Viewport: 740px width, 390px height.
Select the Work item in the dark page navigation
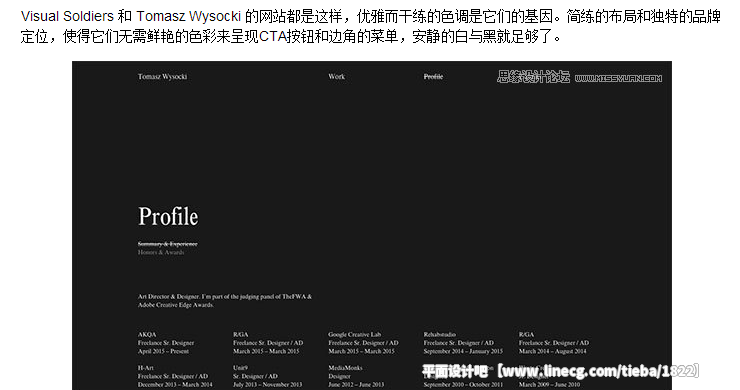(x=336, y=76)
